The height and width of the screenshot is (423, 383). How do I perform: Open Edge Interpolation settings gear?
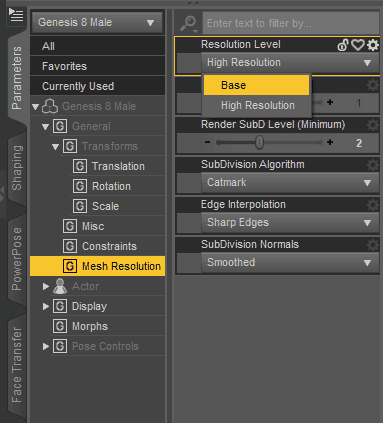tap(373, 205)
